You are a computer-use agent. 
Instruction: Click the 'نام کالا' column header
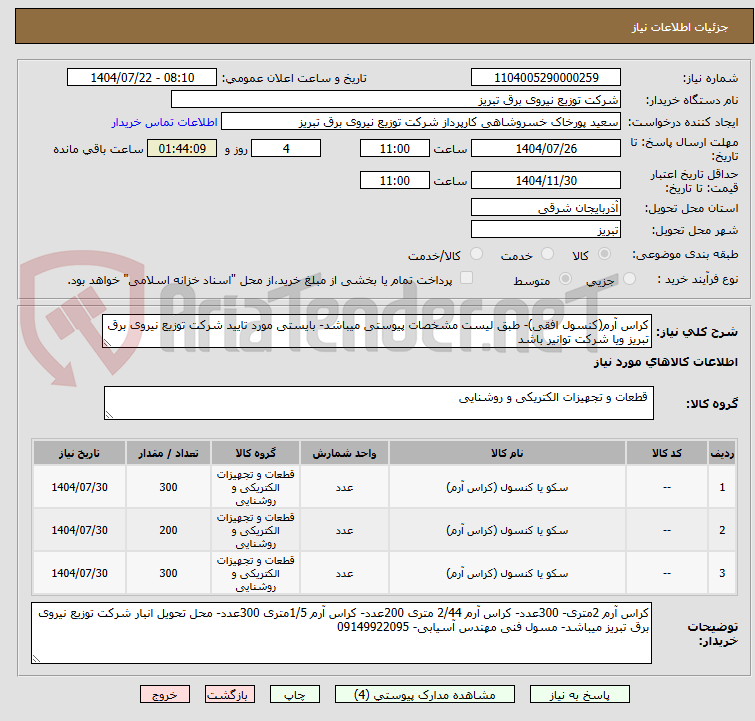[507, 453]
